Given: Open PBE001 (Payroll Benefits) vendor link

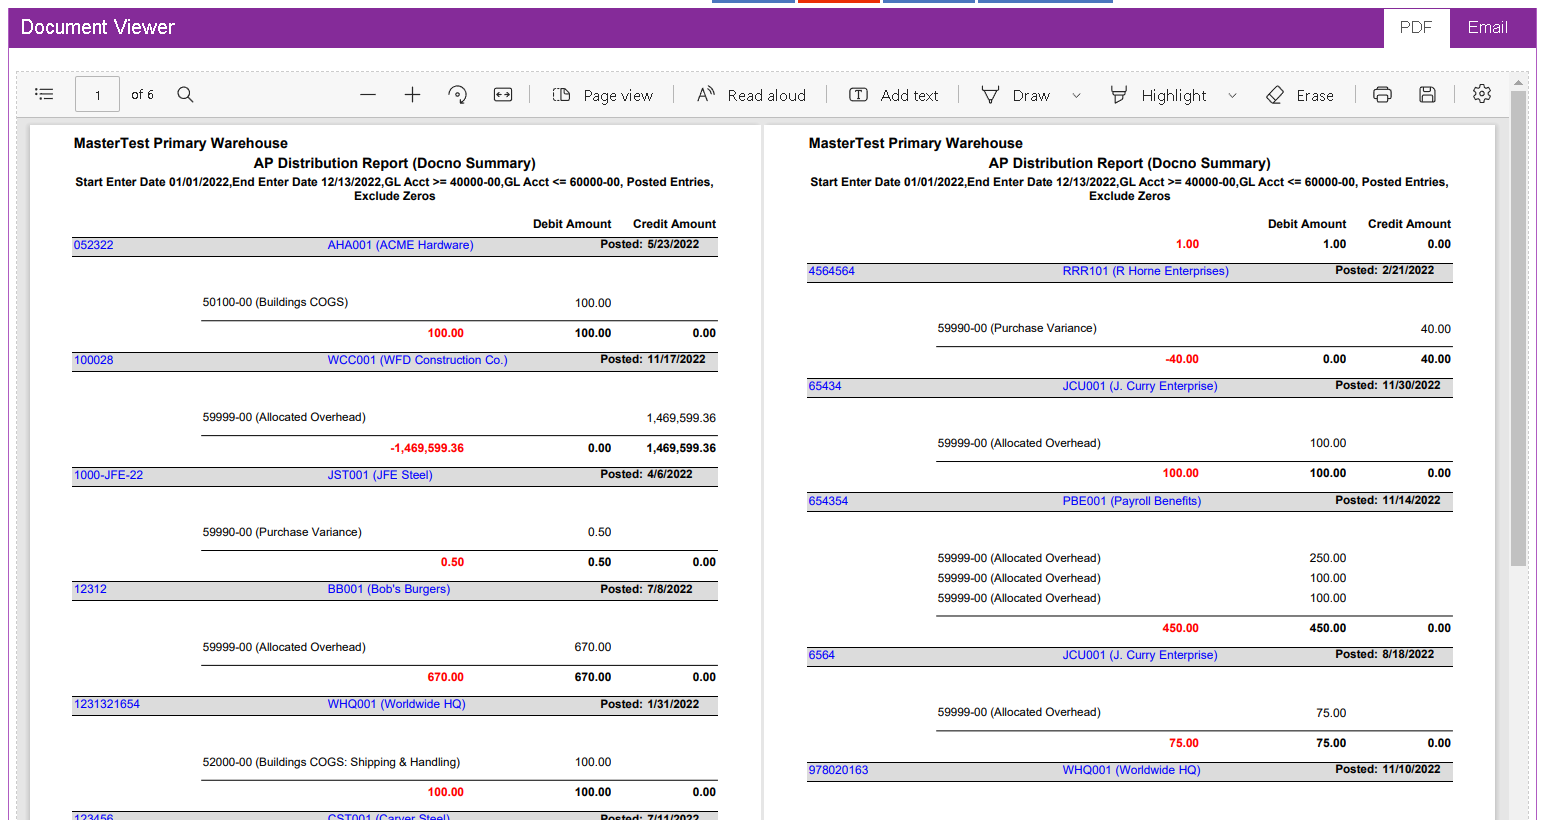Looking at the screenshot, I should tap(1132, 501).
